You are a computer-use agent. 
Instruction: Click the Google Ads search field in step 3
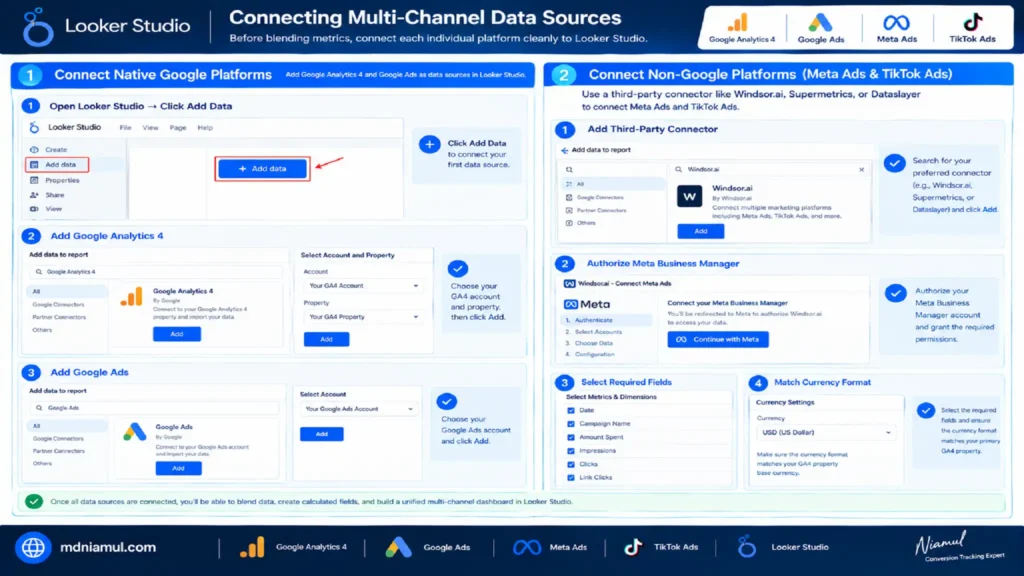154,408
